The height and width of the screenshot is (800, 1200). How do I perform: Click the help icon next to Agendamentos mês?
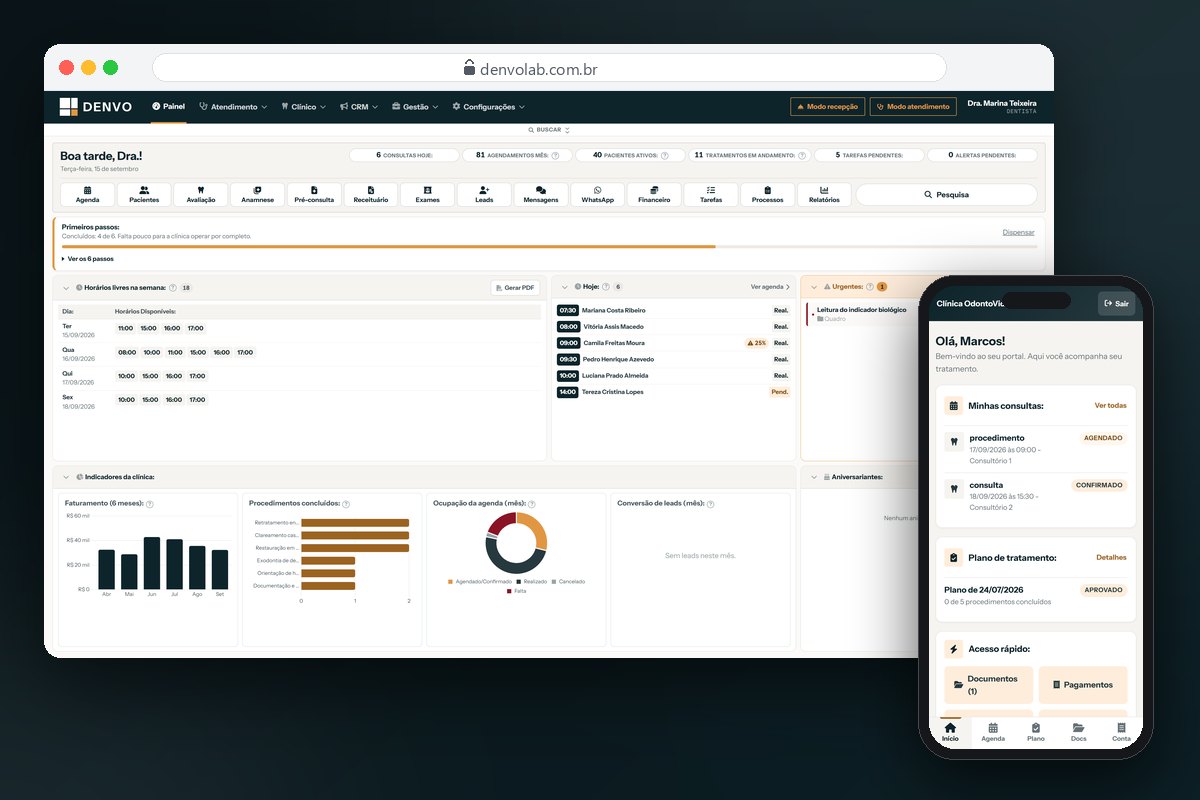(555, 156)
